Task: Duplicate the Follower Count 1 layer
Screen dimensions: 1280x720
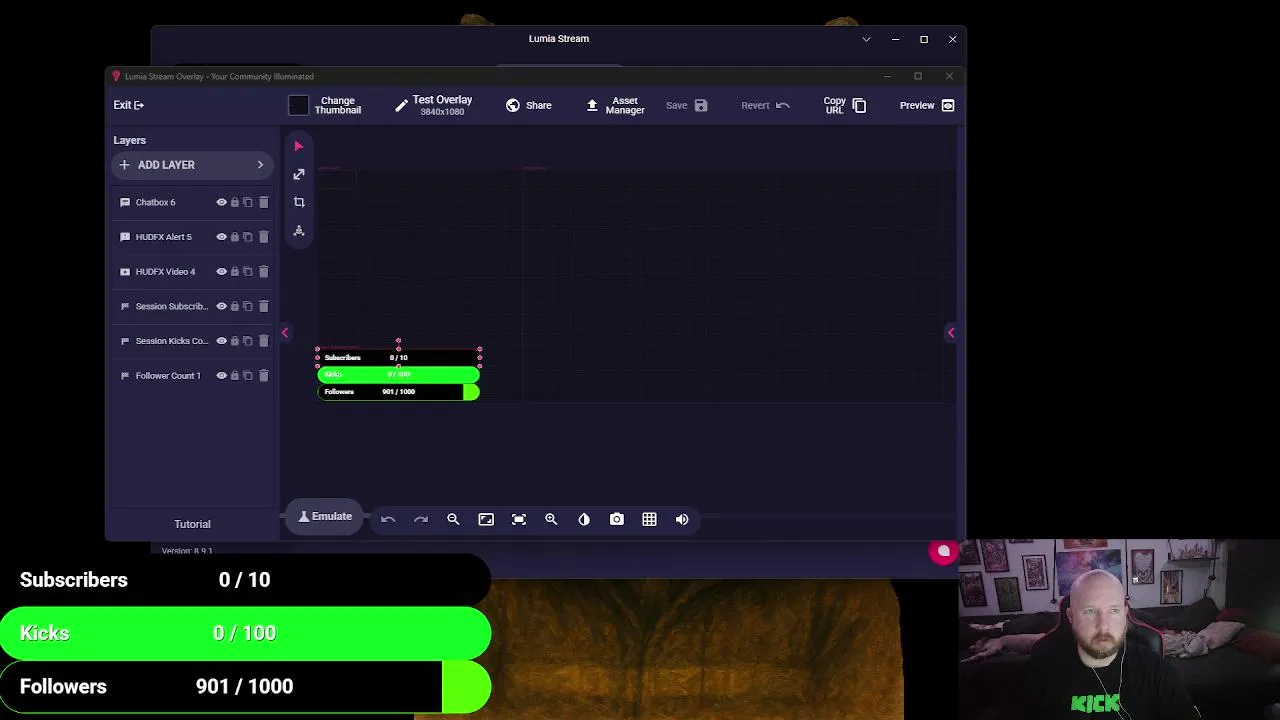Action: point(248,375)
